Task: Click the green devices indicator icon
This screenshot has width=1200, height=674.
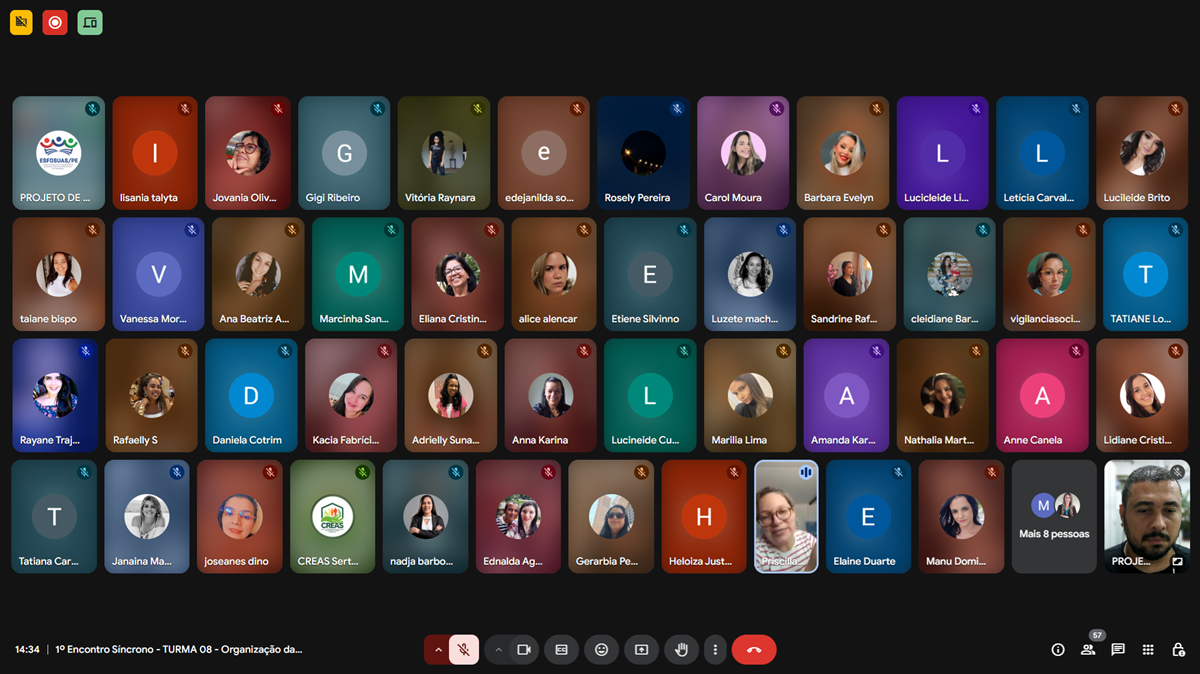Action: tap(90, 22)
